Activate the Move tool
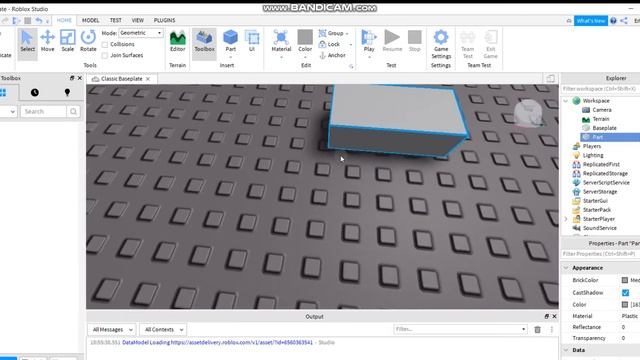 (47, 41)
